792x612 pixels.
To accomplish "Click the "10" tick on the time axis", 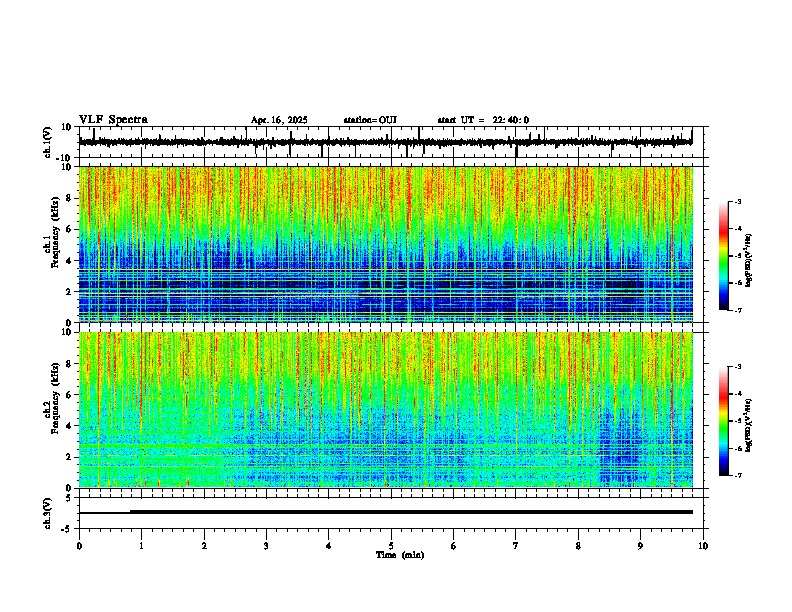I will (703, 546).
